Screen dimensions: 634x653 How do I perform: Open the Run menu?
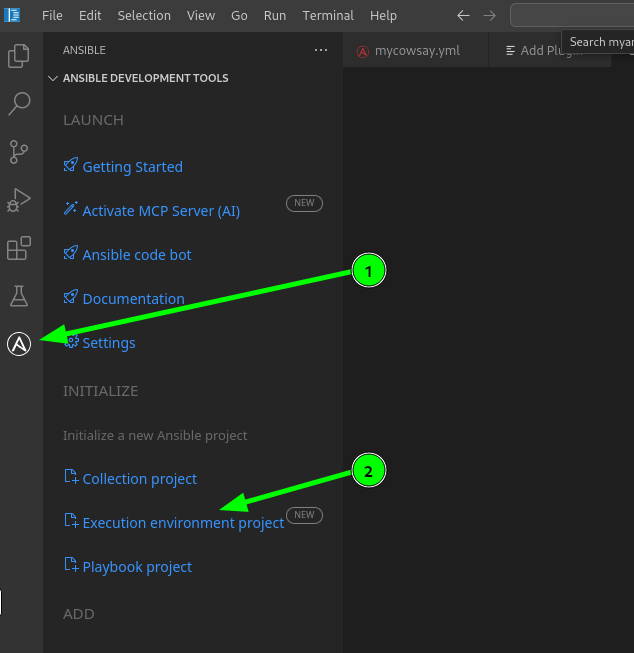(275, 16)
